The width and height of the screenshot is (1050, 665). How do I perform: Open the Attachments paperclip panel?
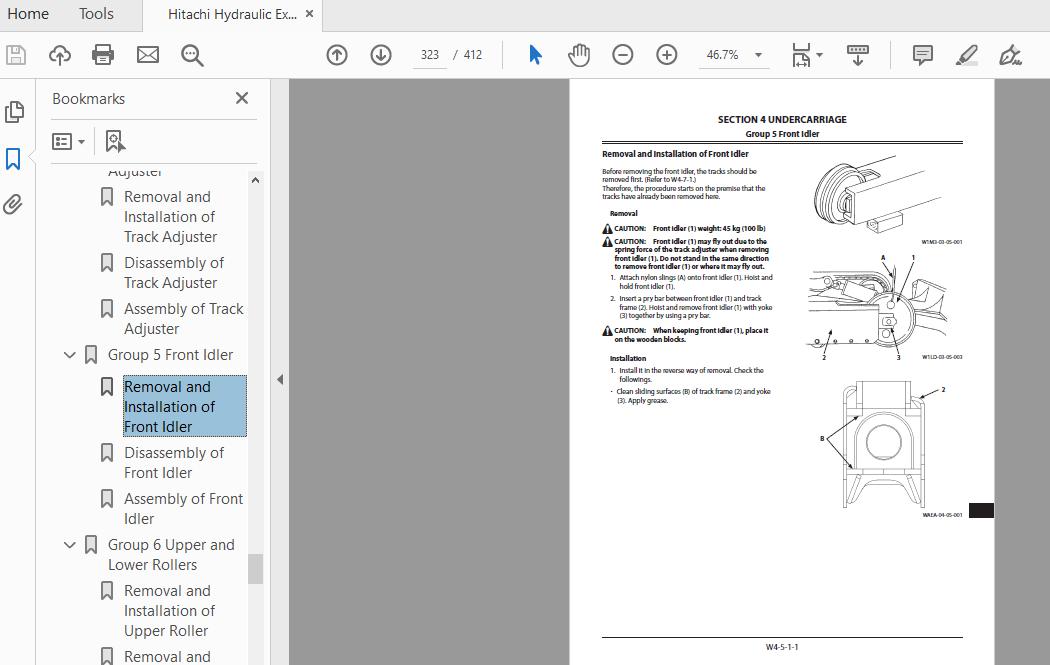point(13,204)
